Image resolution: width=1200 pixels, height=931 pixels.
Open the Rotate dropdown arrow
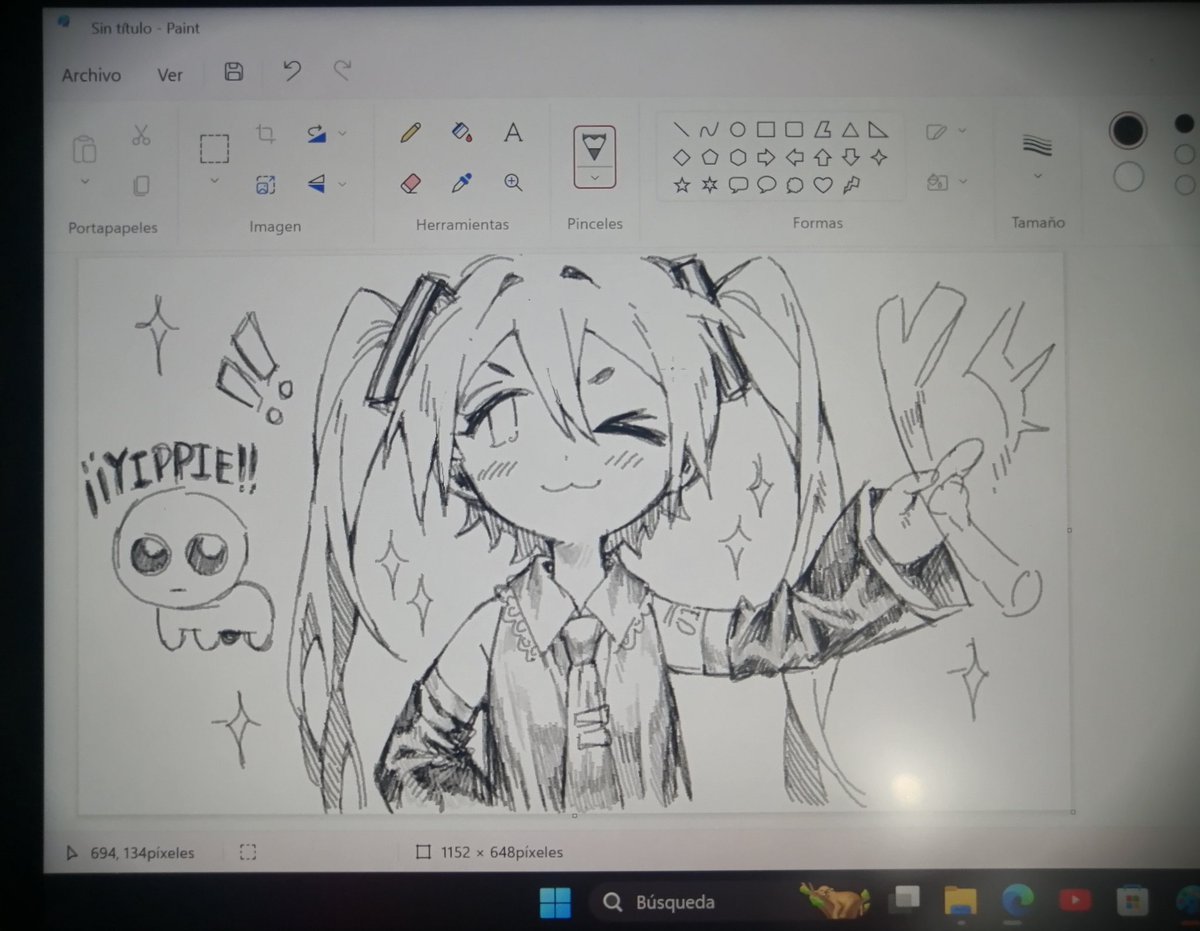pos(342,133)
